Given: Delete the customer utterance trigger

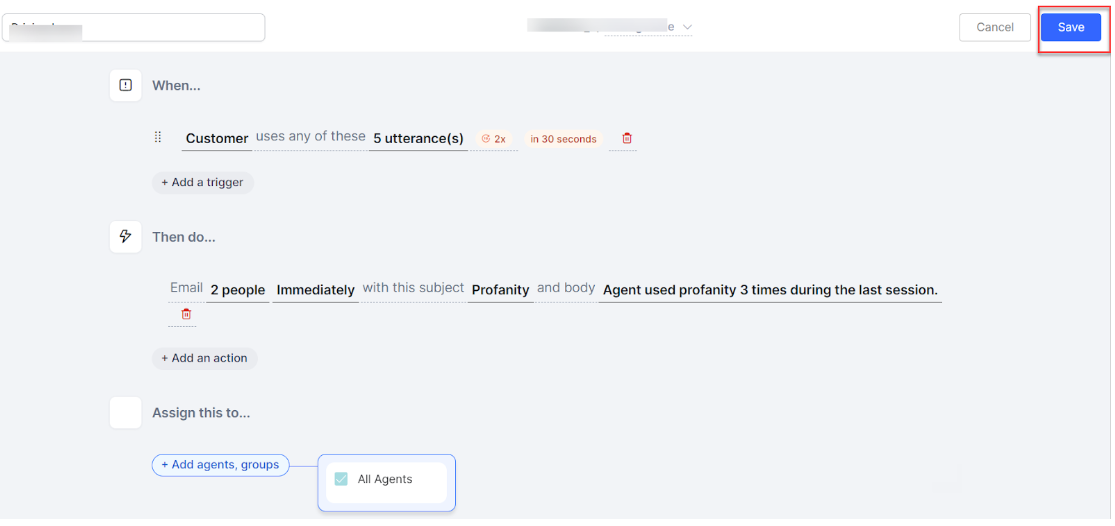Looking at the screenshot, I should click(x=627, y=139).
